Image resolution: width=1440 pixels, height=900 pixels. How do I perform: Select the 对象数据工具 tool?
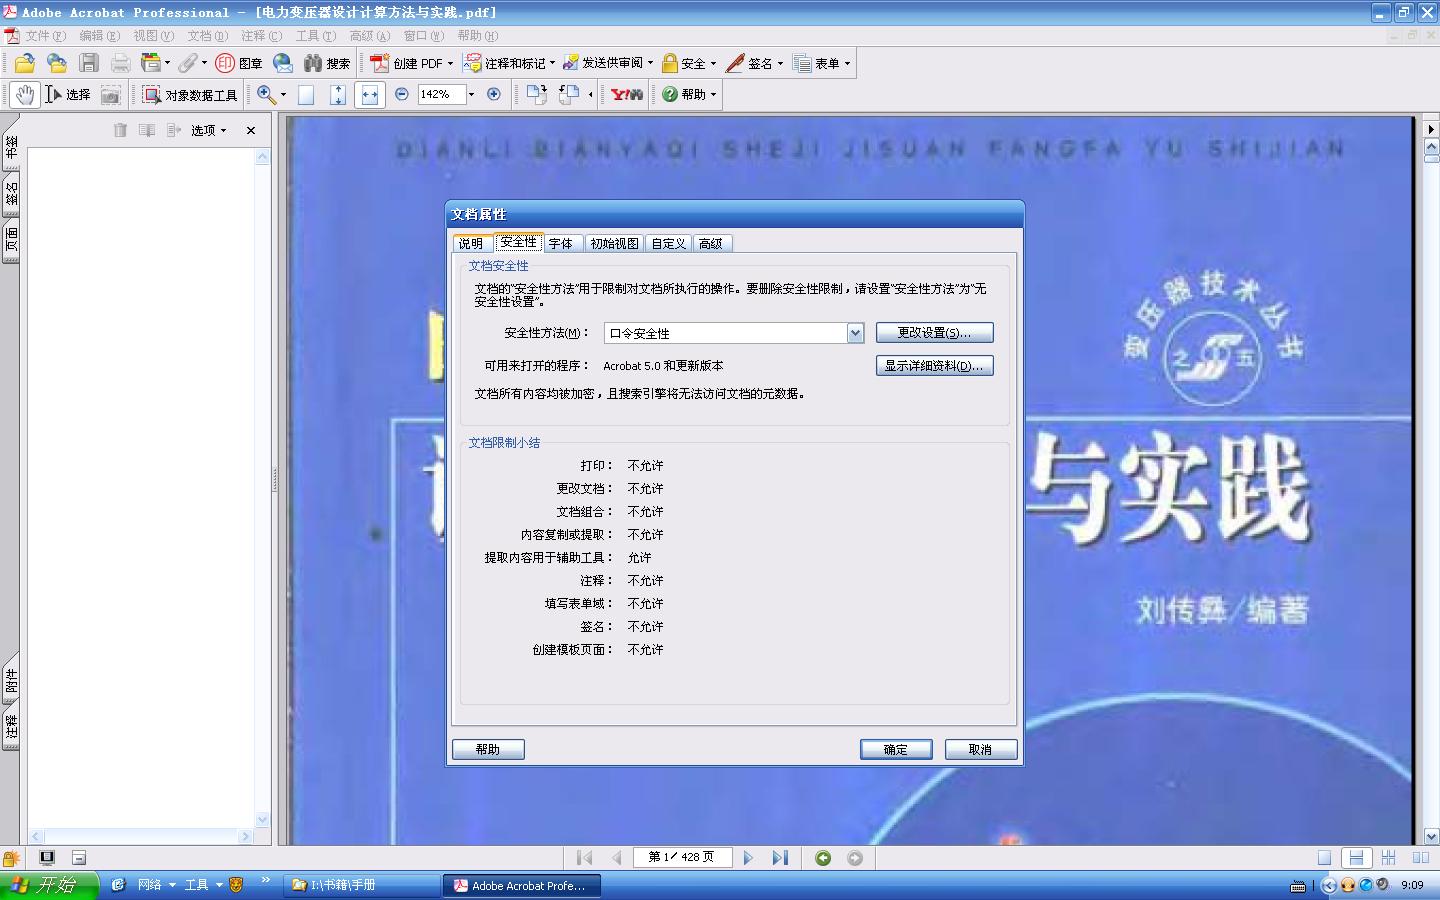[190, 95]
